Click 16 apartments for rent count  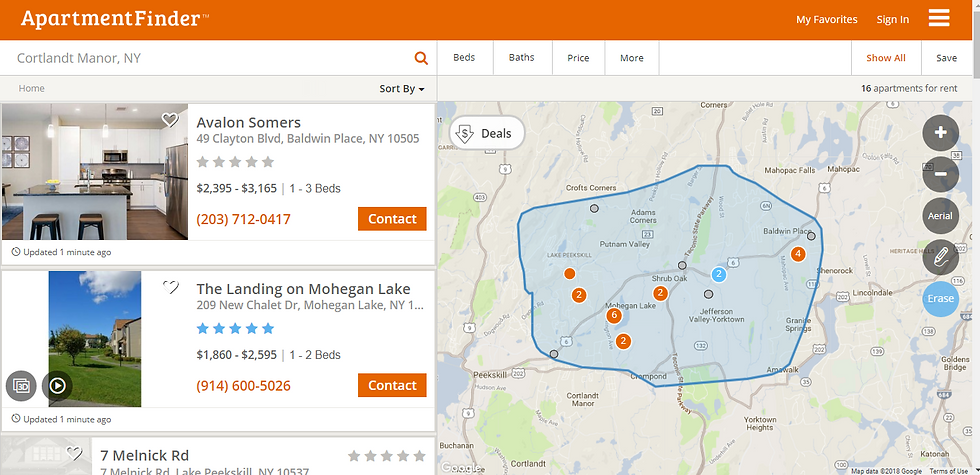coord(909,89)
